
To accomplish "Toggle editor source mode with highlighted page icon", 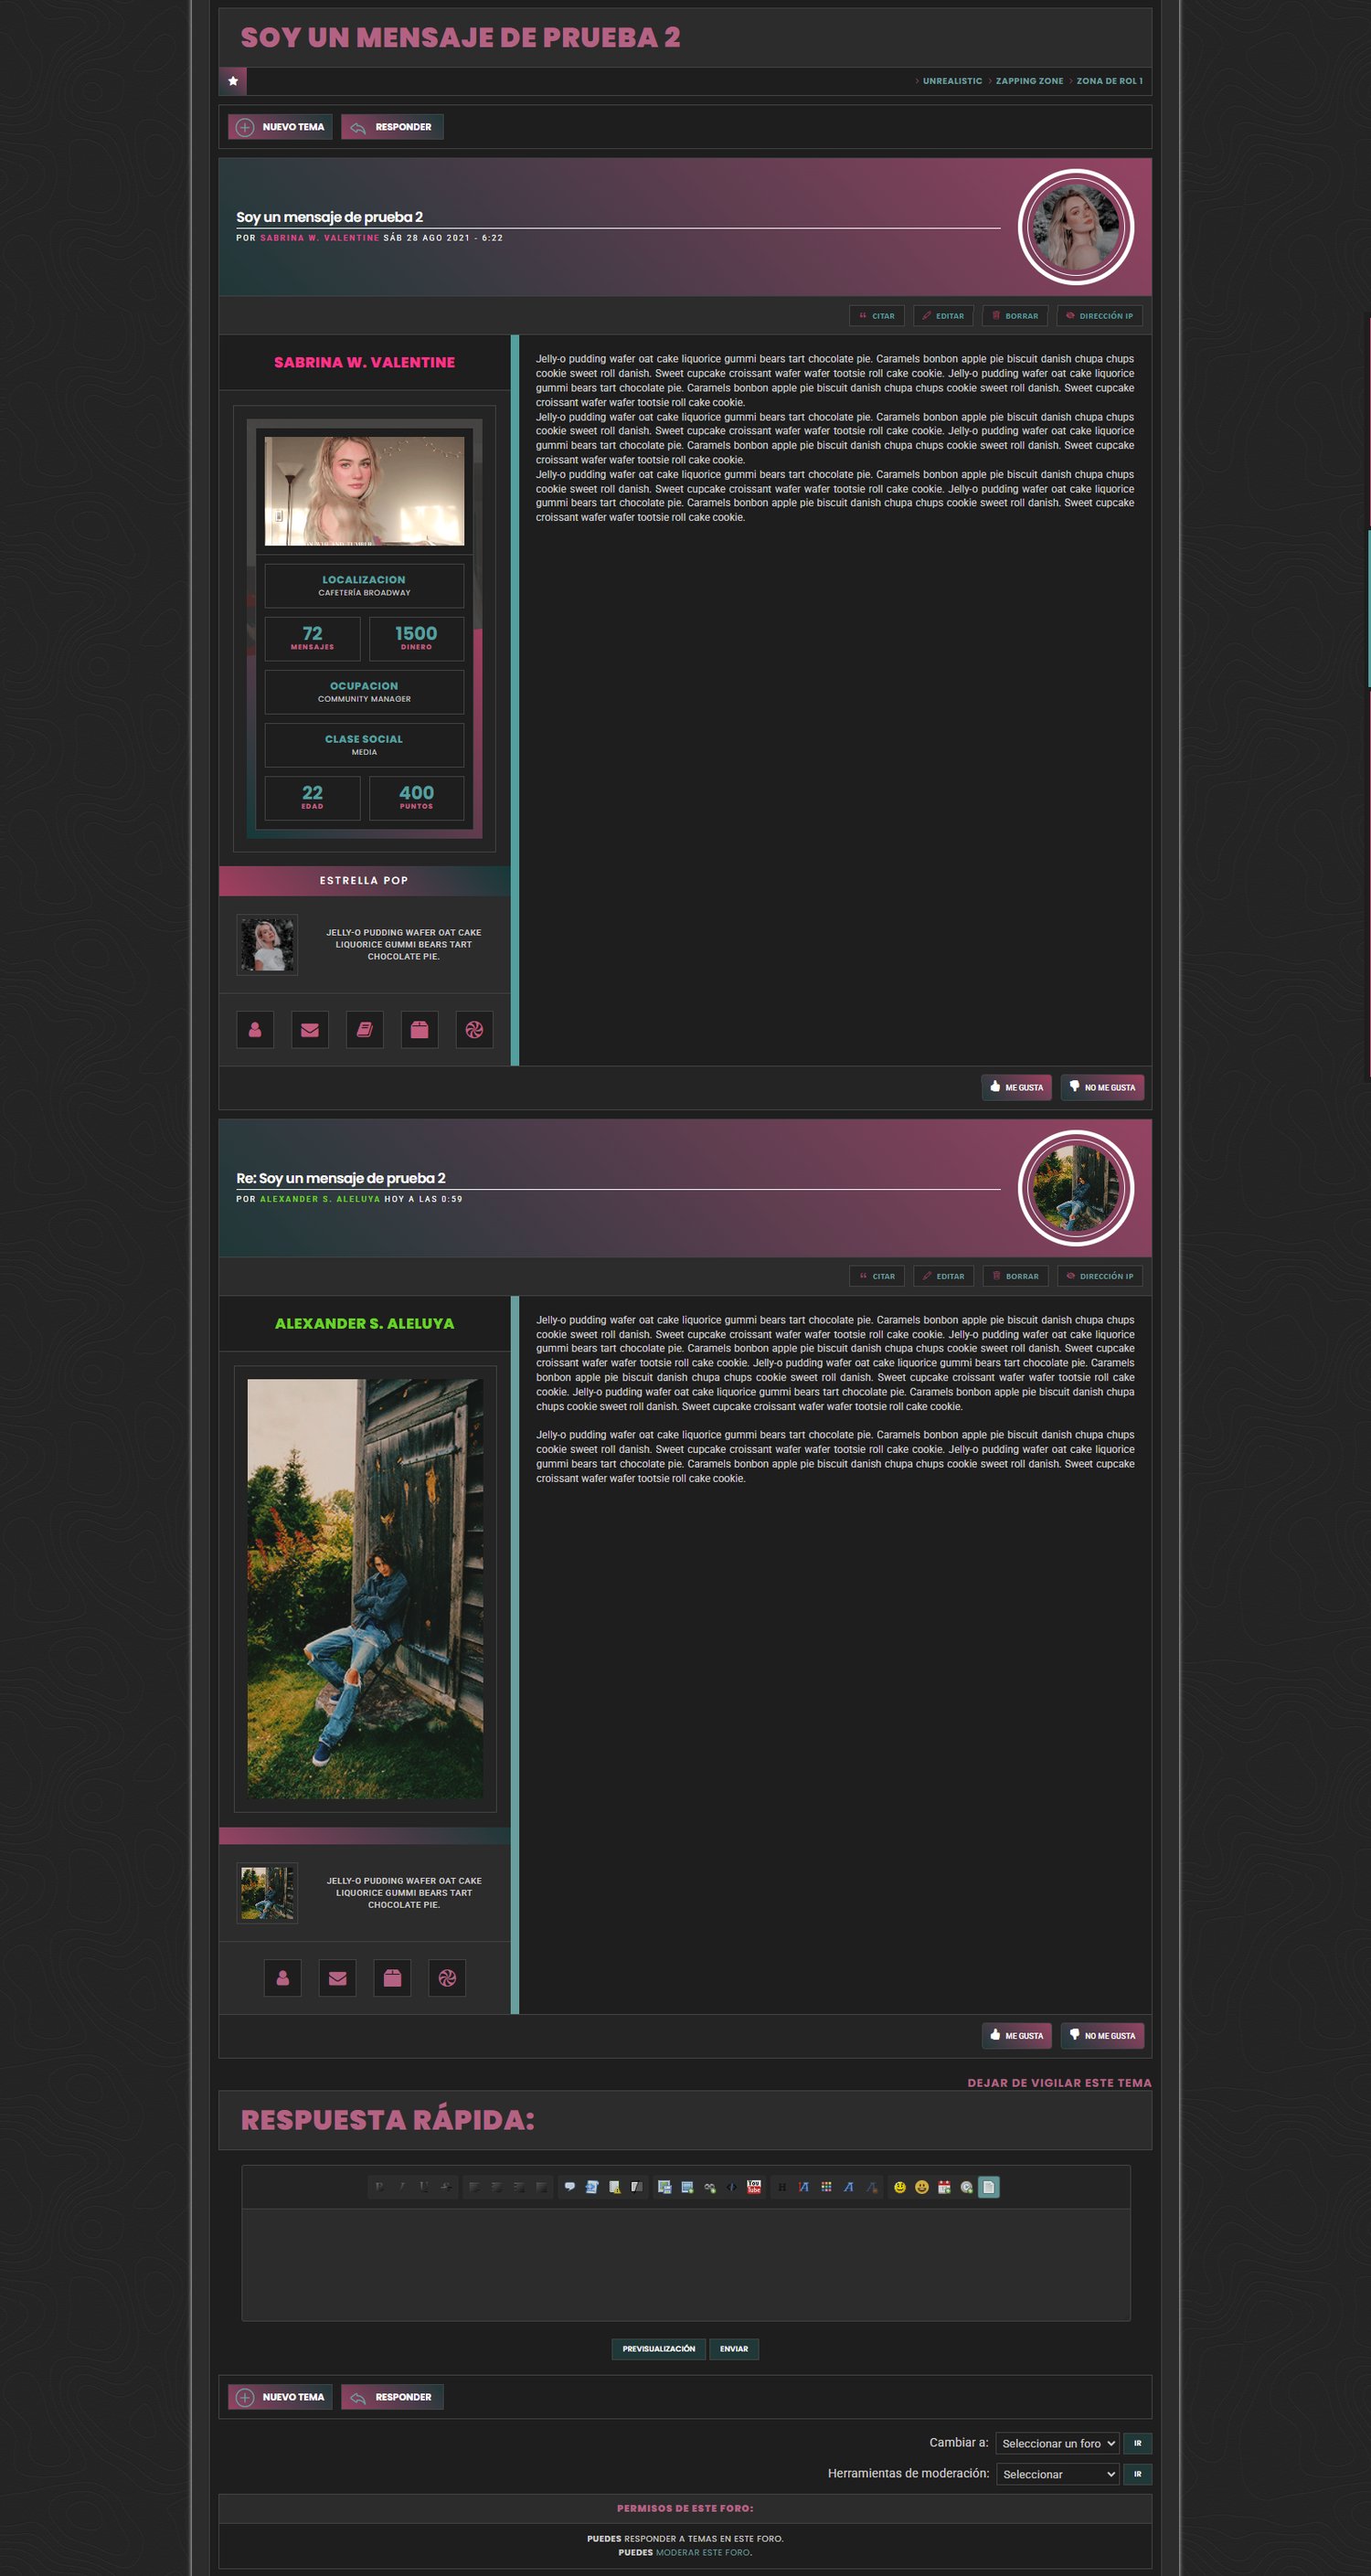I will (989, 2187).
